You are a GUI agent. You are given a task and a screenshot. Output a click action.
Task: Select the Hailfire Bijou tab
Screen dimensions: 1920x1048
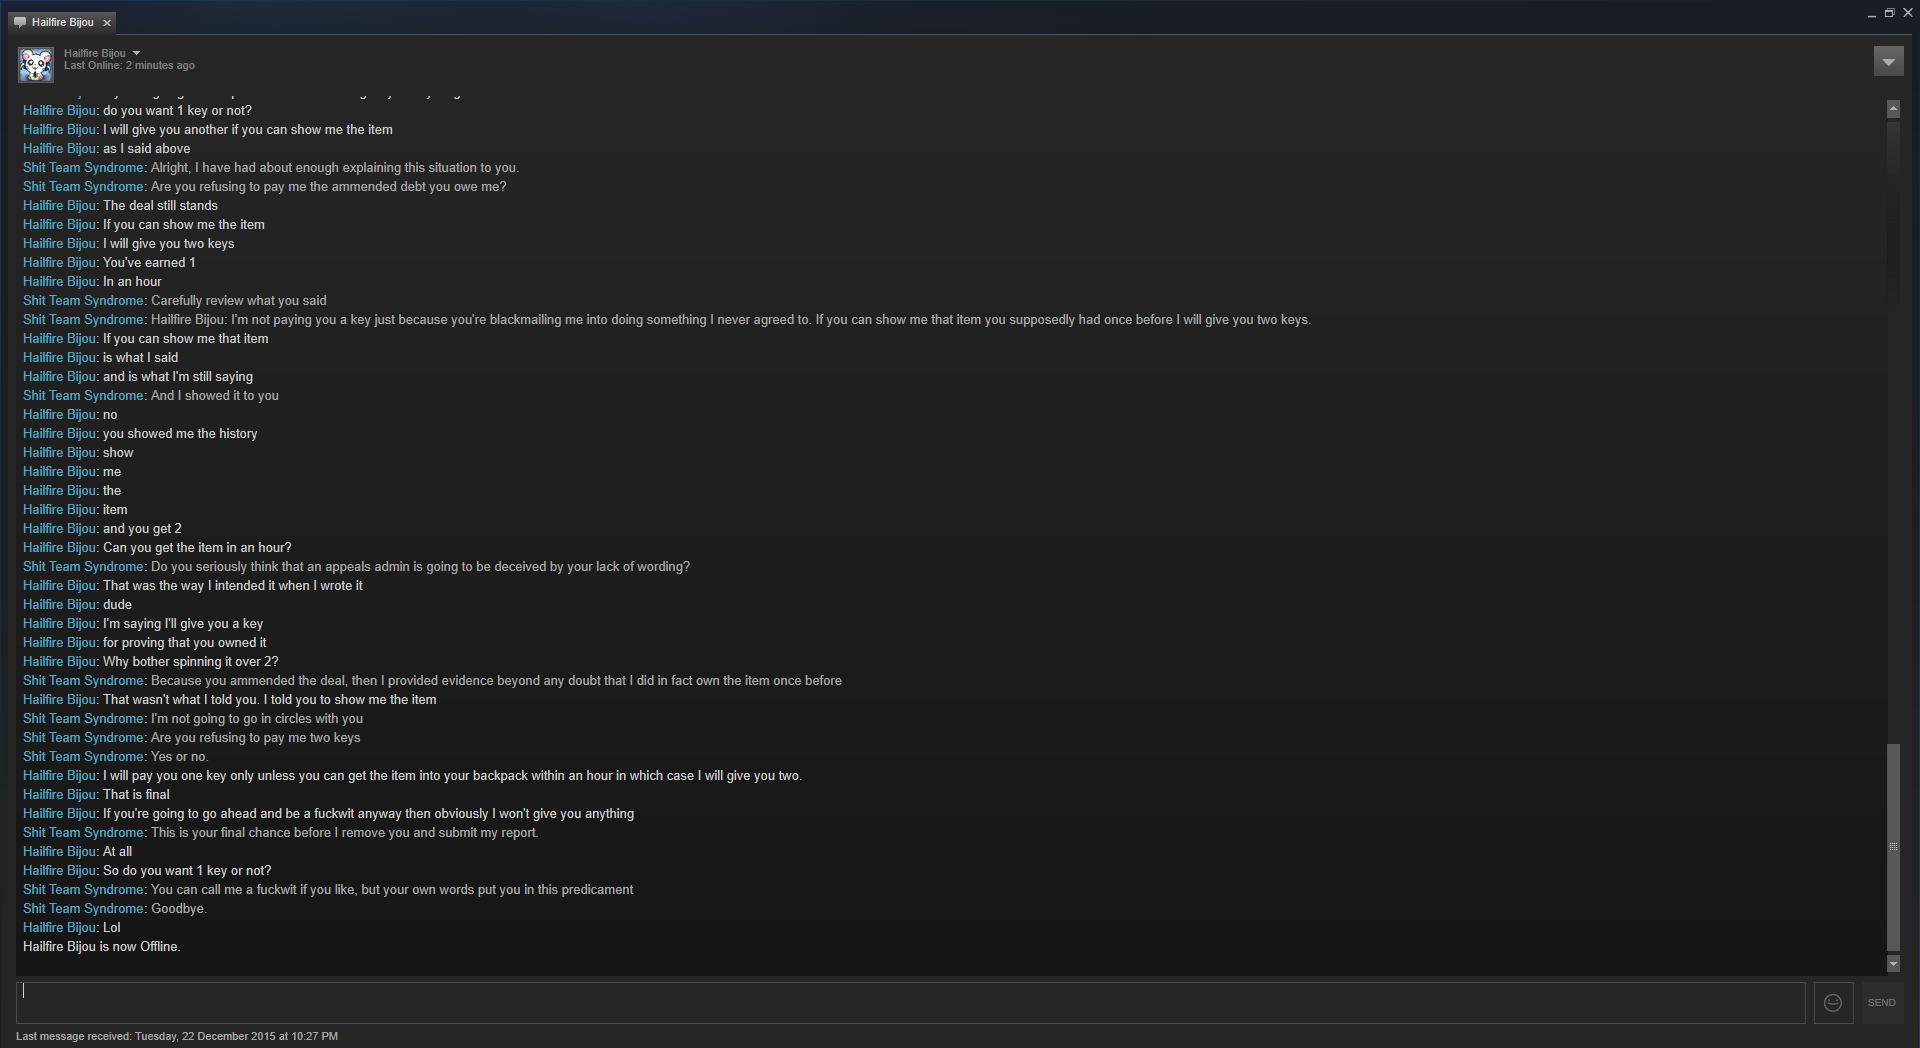[62, 22]
